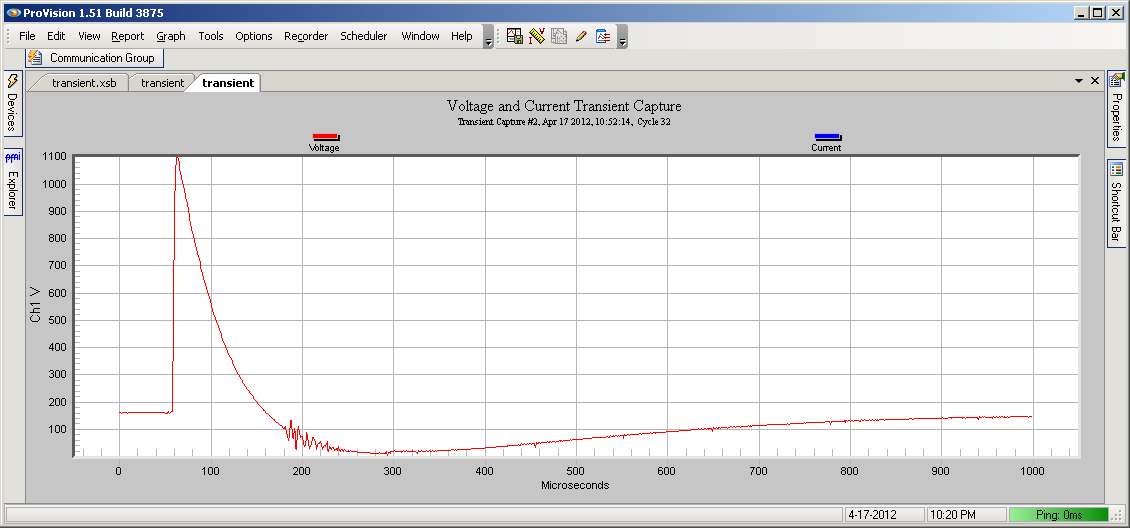Click the Explorer panel icon
The width and height of the screenshot is (1130, 528).
coord(12,158)
